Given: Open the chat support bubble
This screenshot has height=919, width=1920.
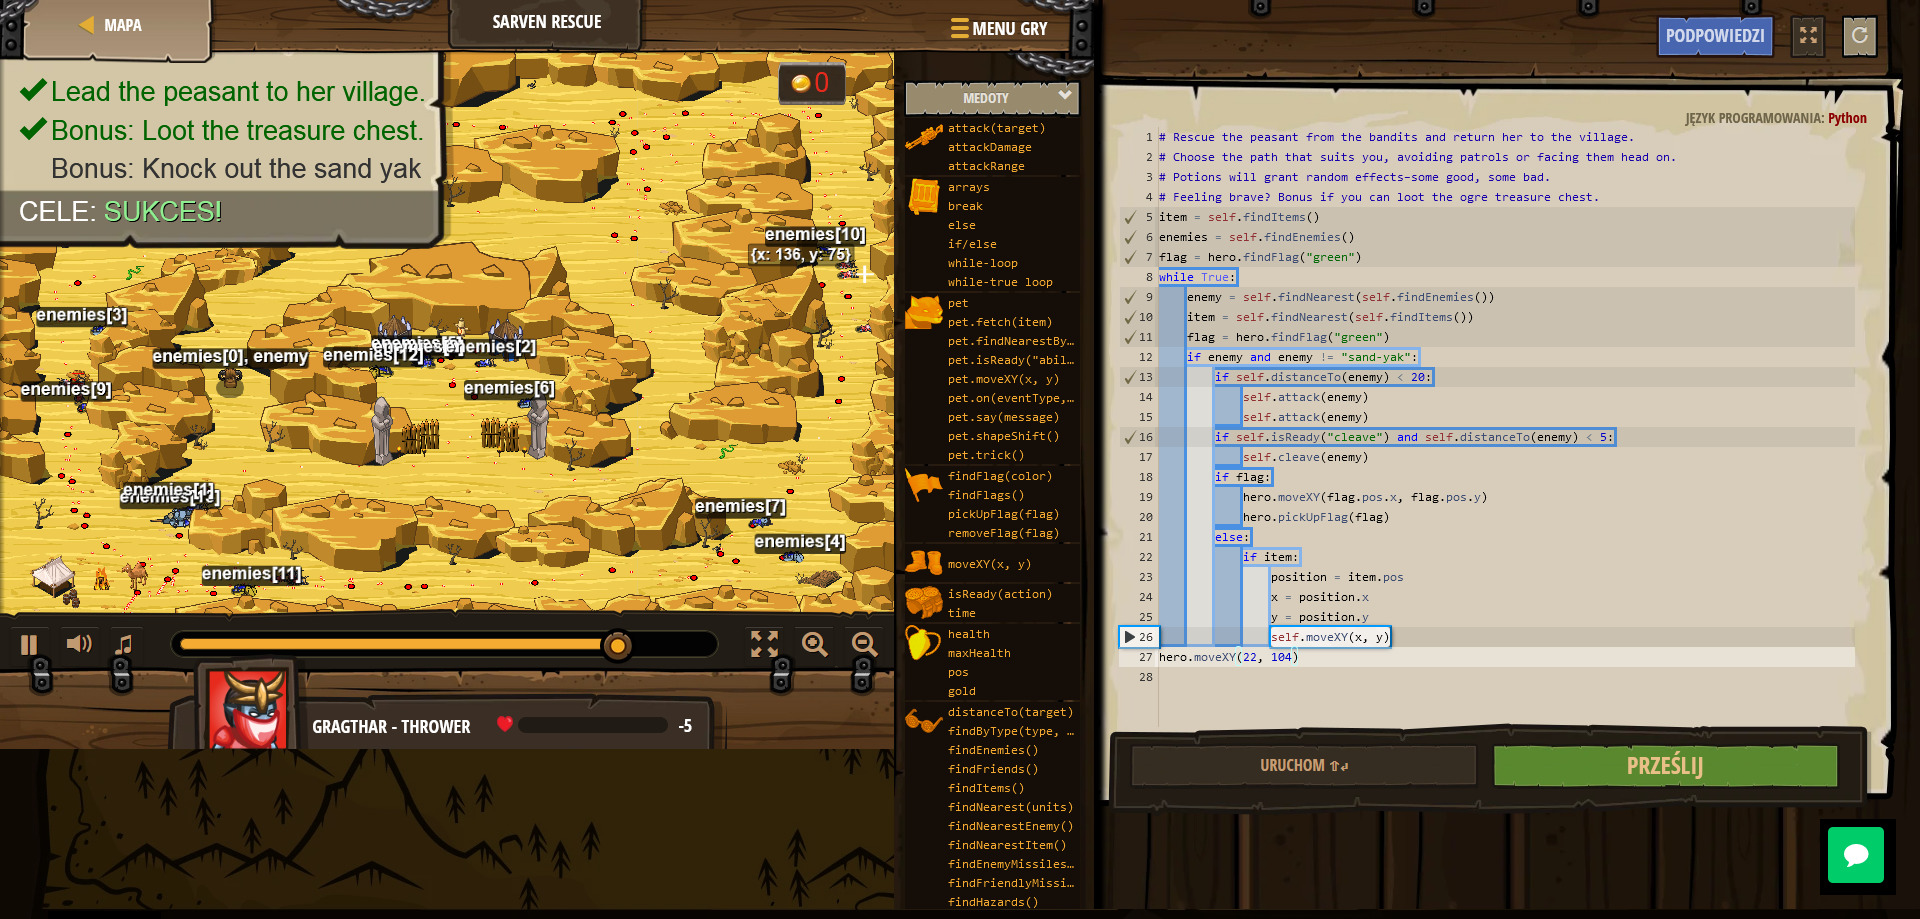Looking at the screenshot, I should (1856, 855).
